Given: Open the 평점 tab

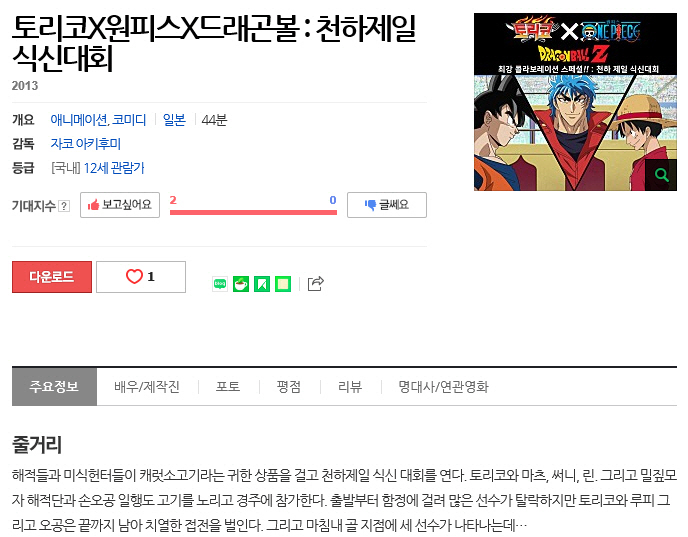Looking at the screenshot, I should (x=289, y=387).
